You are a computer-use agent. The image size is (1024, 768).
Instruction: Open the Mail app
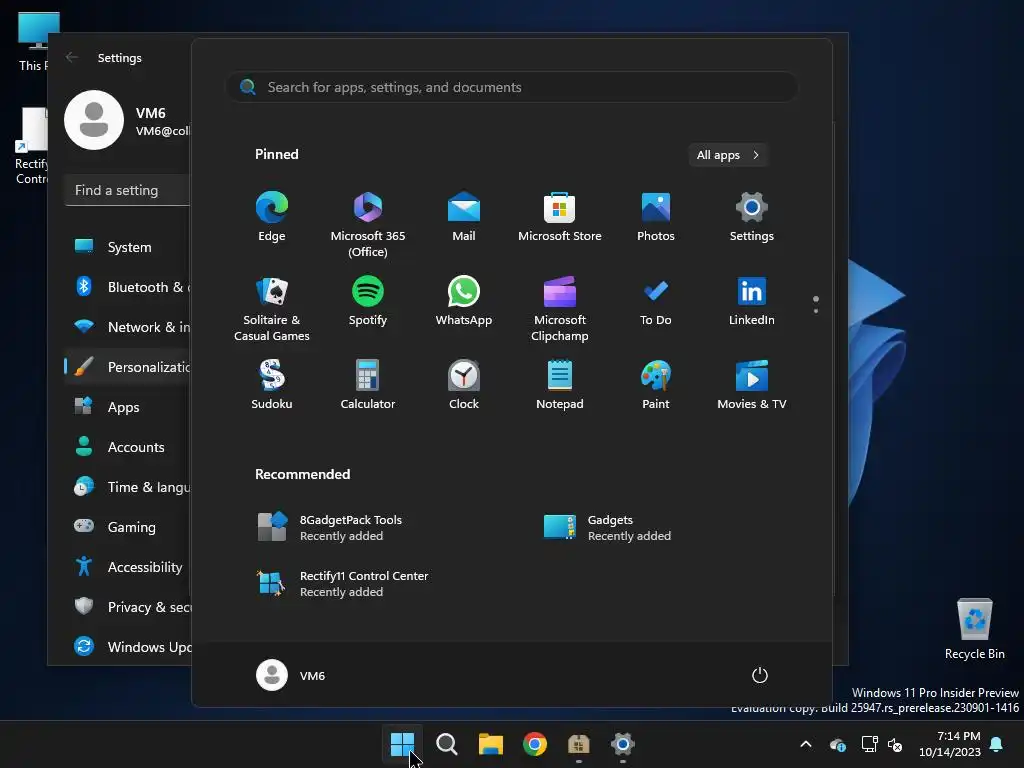coord(464,217)
